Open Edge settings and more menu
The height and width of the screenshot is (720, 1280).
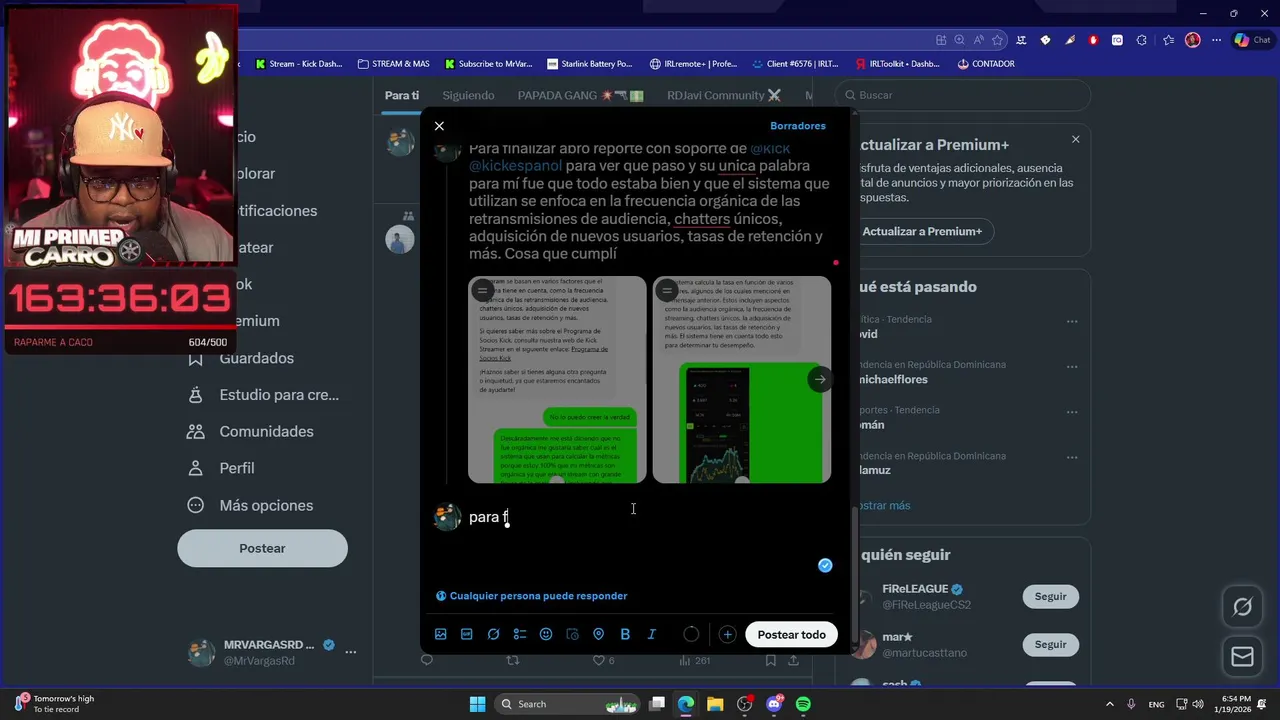pos(1216,40)
